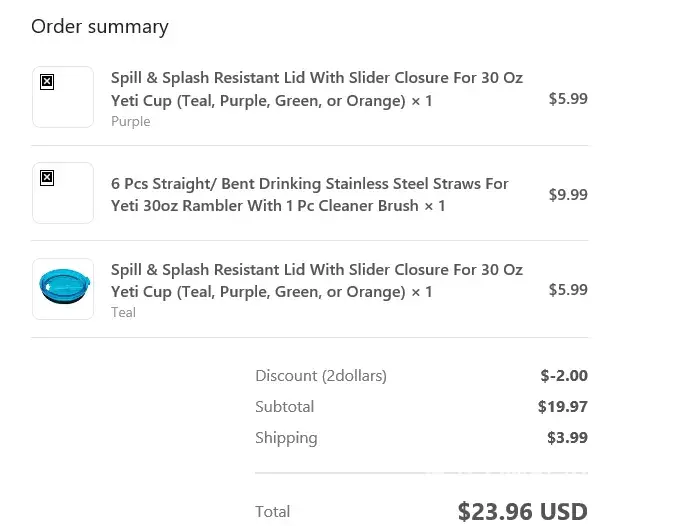Click the Shipping label
Screen dimensions: 688x526
[286, 438]
